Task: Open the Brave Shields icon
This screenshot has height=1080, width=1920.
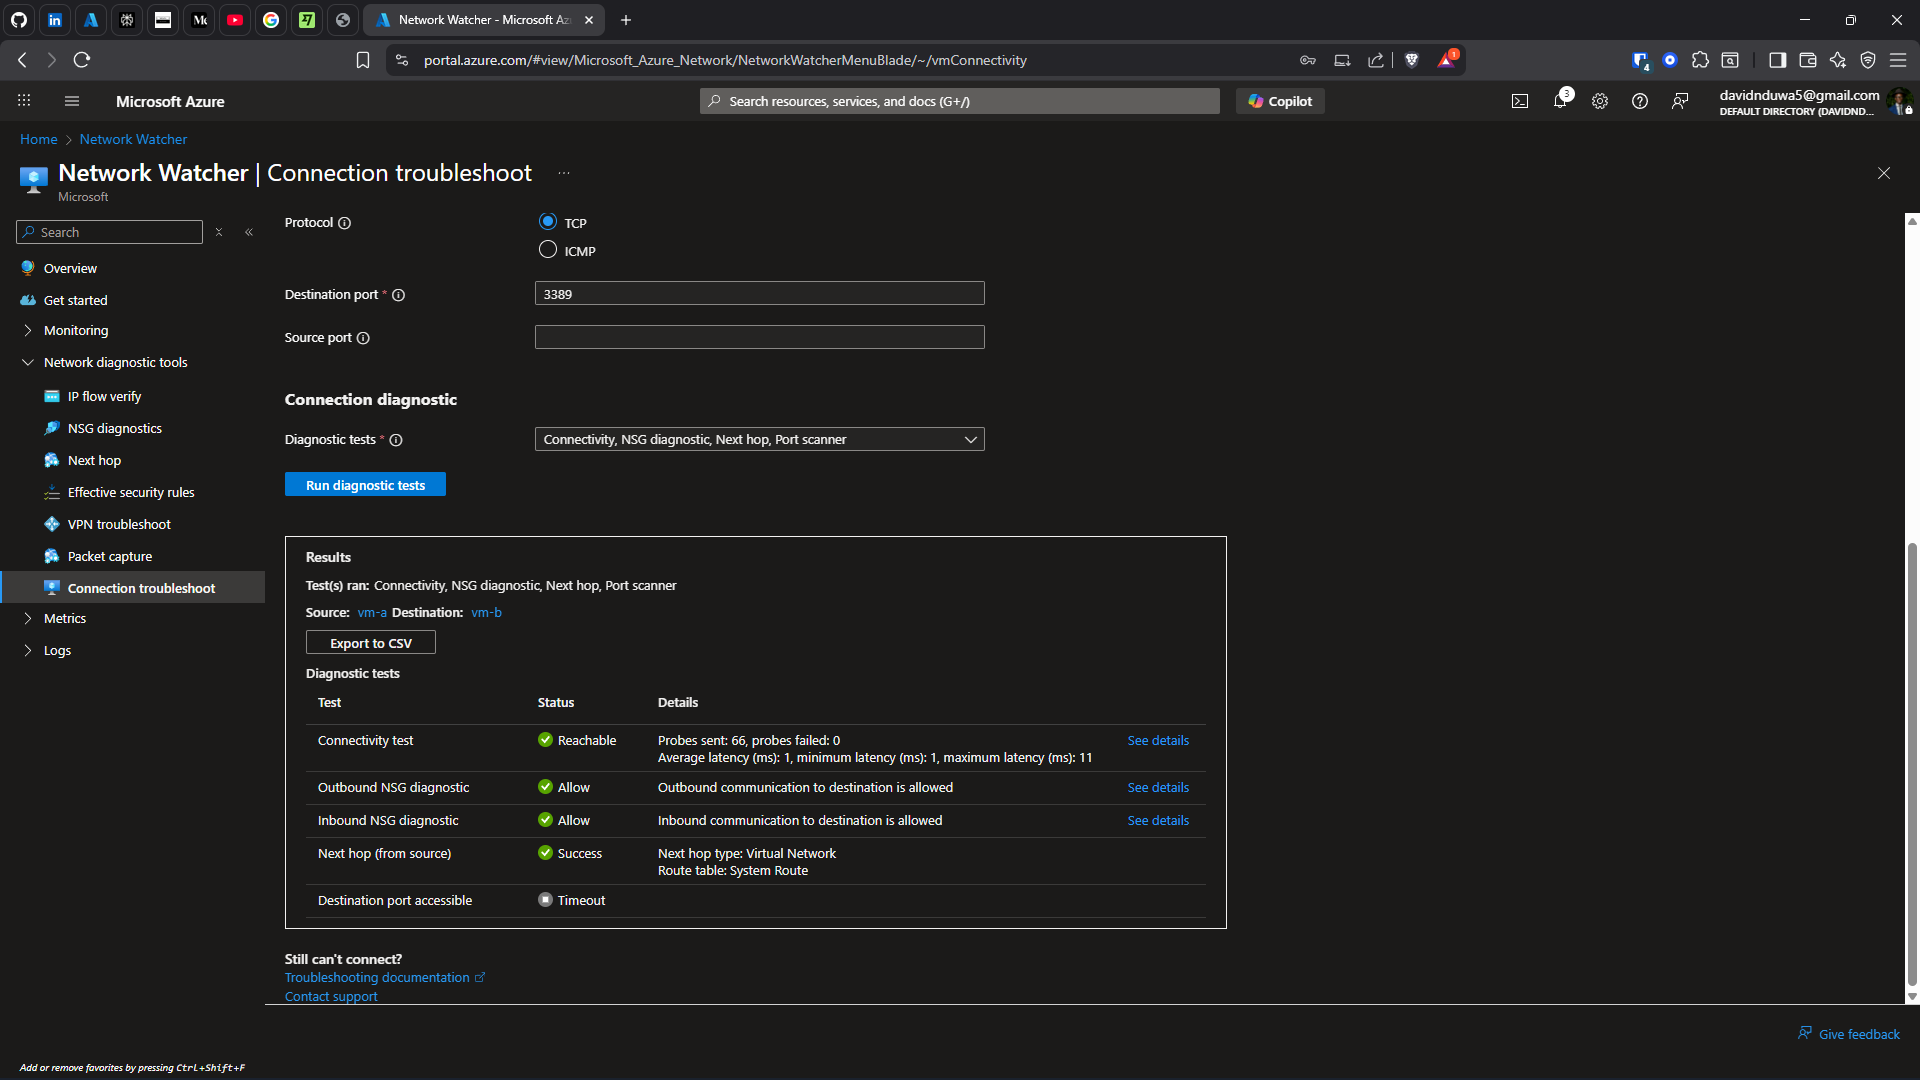Action: pos(1412,60)
